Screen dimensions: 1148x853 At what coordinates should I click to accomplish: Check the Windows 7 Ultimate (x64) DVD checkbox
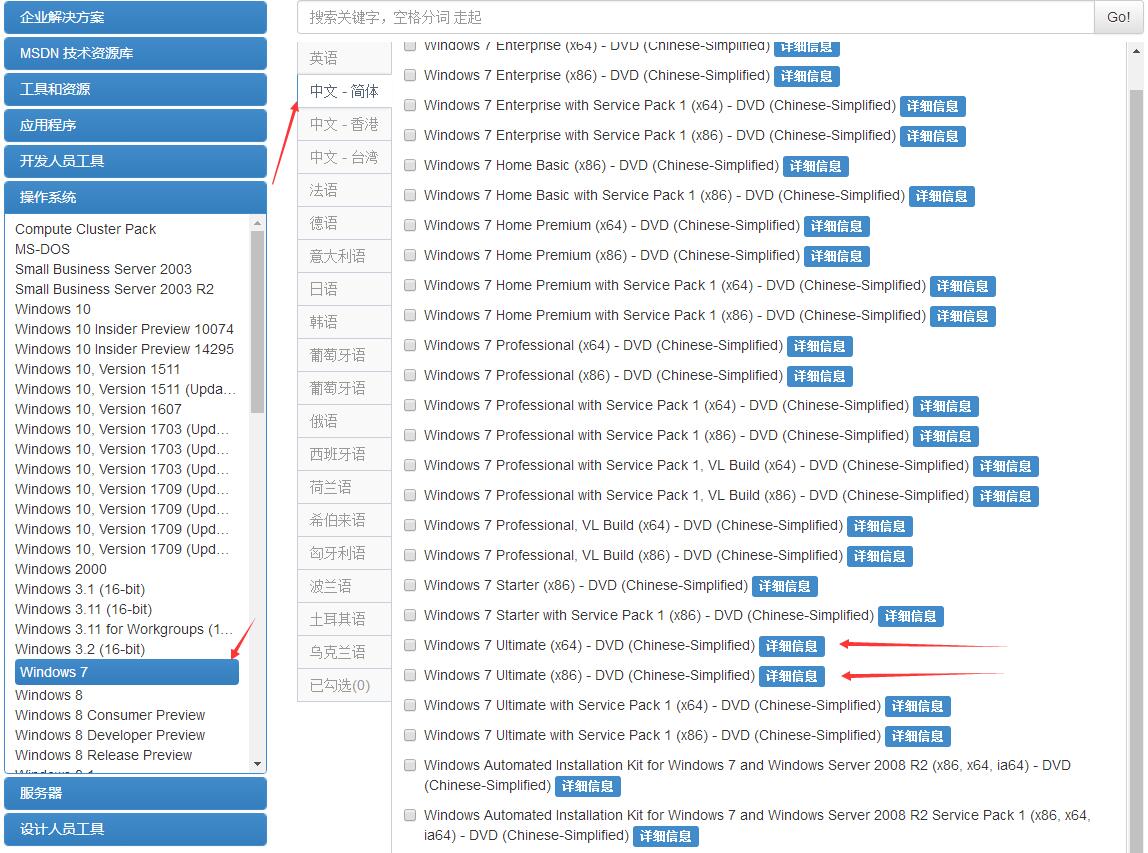[x=410, y=645]
